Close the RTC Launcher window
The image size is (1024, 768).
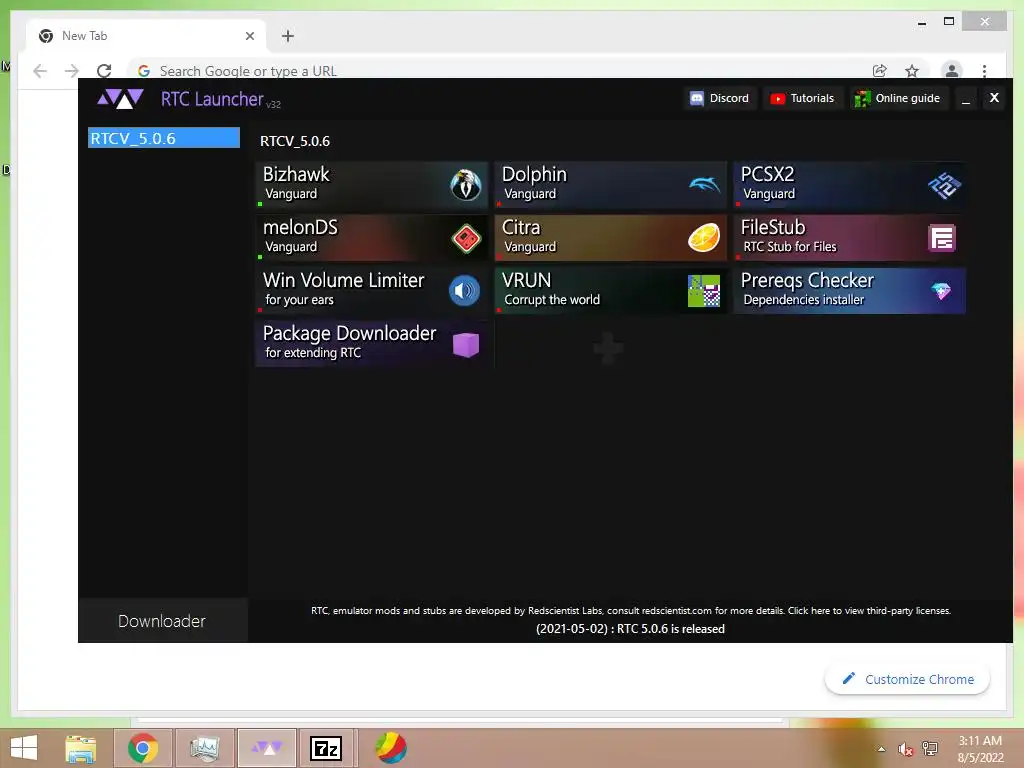coord(994,98)
